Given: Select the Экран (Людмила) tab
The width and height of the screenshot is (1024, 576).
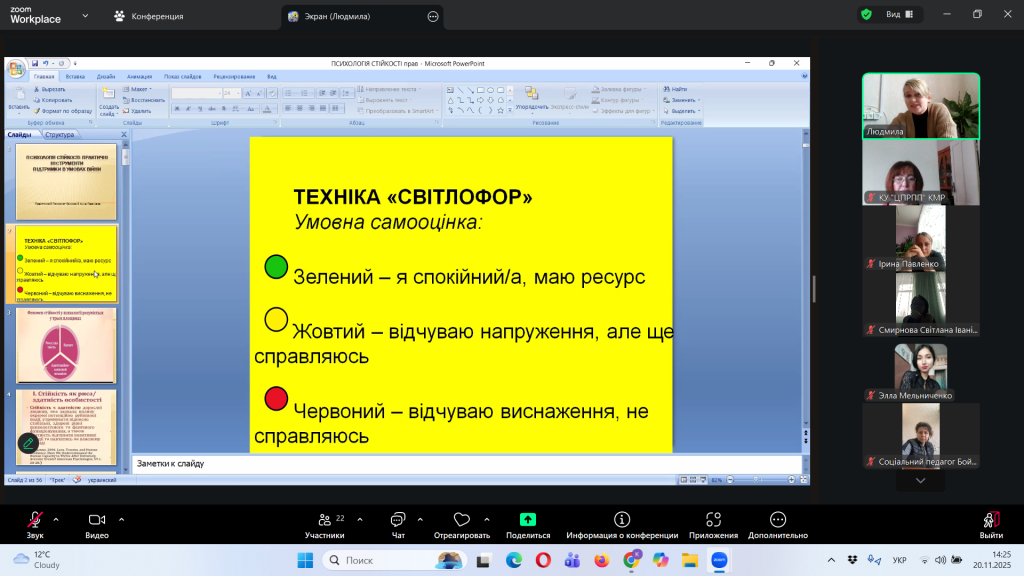Looking at the screenshot, I should pyautogui.click(x=352, y=16).
